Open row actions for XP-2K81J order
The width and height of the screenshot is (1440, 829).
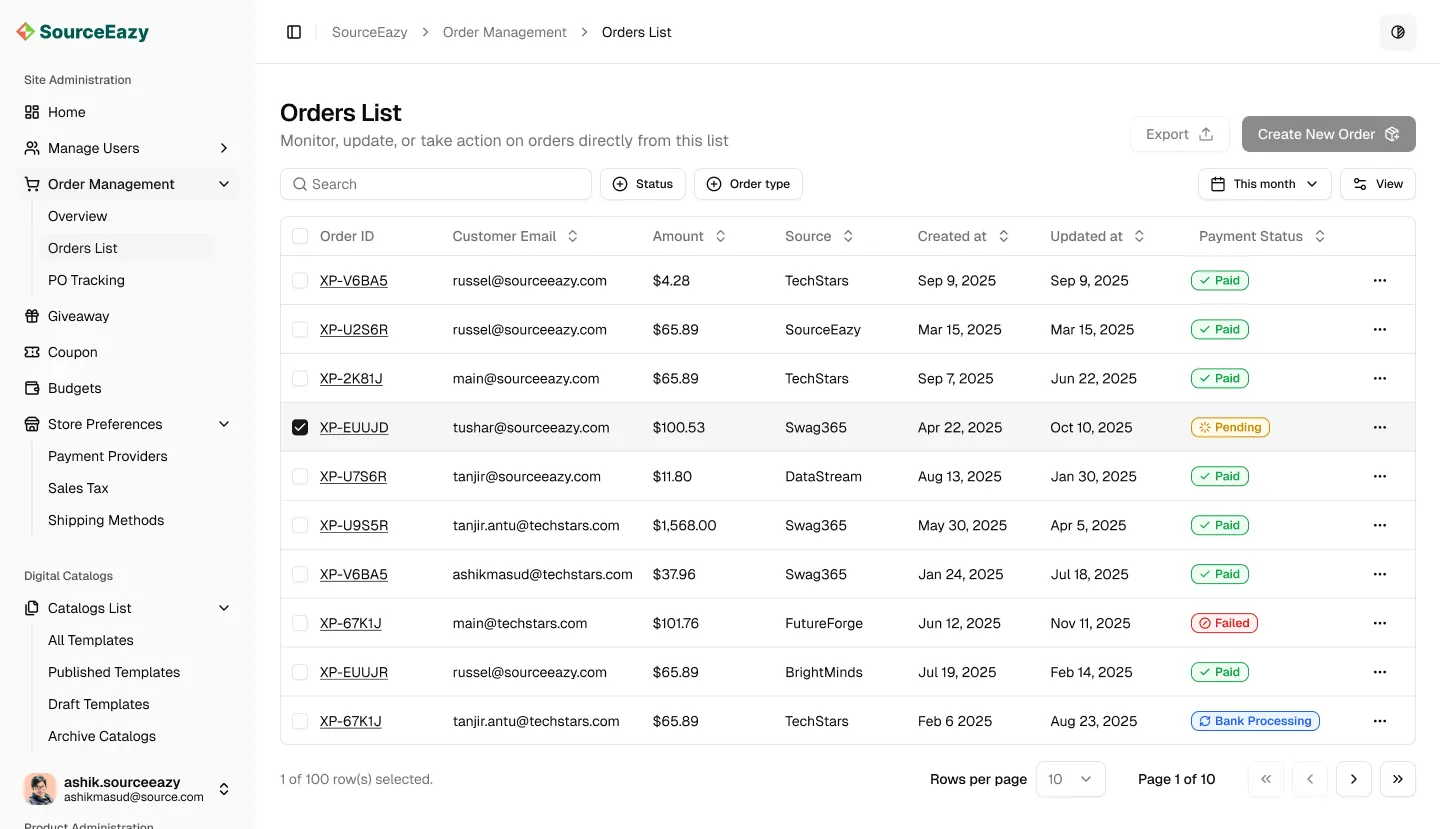pyautogui.click(x=1380, y=379)
